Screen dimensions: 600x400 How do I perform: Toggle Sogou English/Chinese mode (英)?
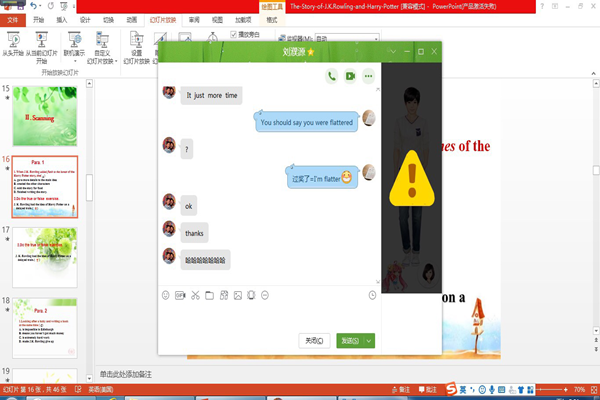pyautogui.click(x=463, y=390)
